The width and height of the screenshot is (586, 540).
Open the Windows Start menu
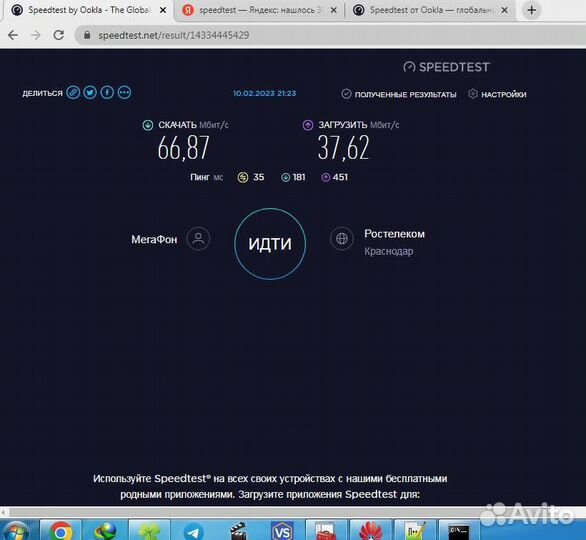coord(15,530)
